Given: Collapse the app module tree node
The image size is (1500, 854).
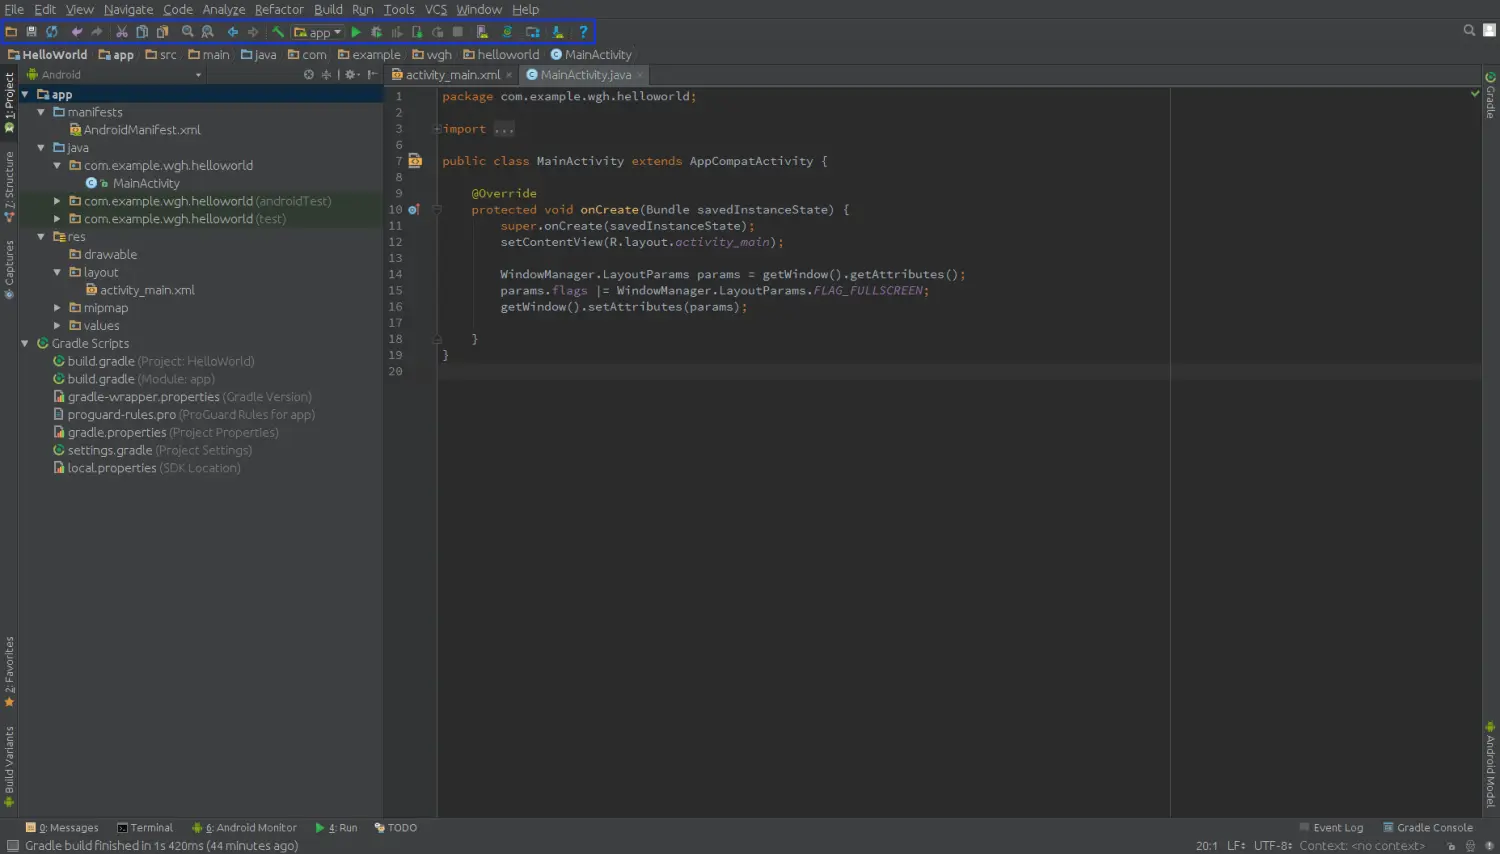Looking at the screenshot, I should (x=25, y=95).
